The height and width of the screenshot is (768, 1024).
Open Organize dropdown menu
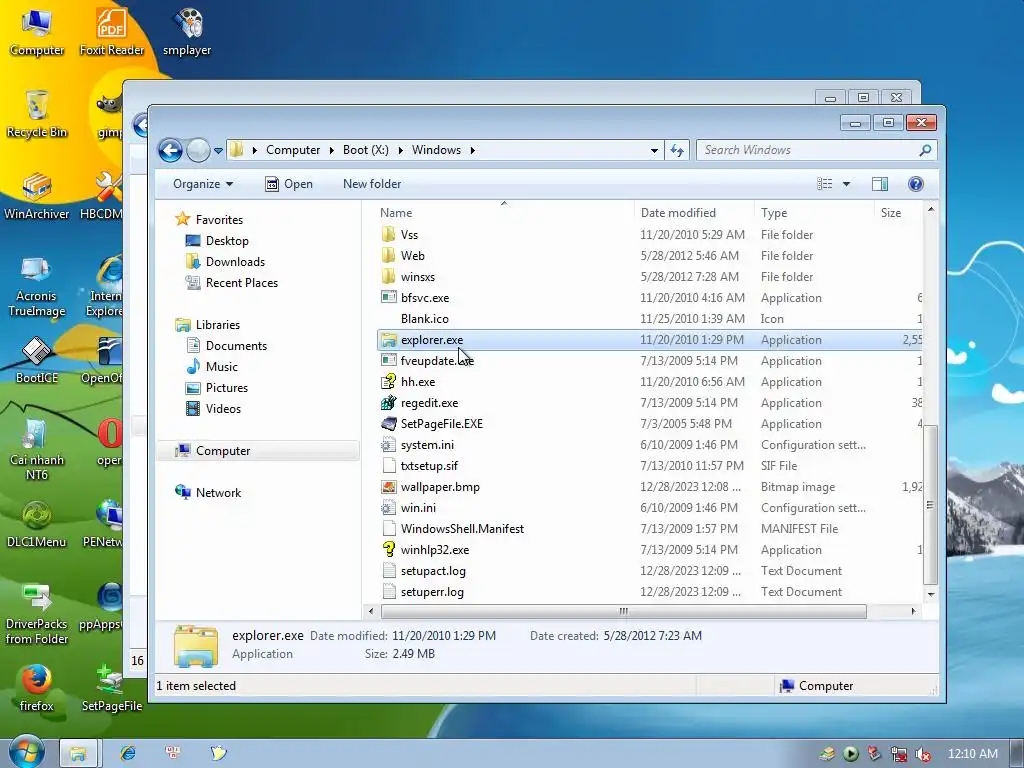click(x=202, y=184)
